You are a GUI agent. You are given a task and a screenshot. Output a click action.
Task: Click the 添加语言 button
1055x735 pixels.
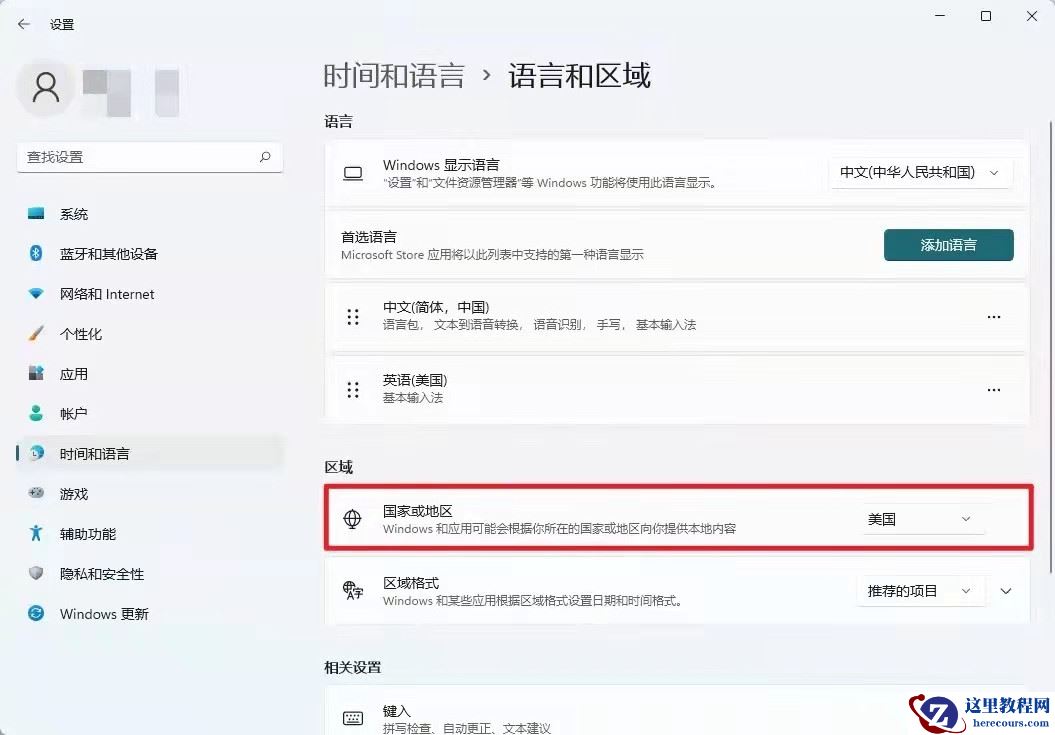click(948, 244)
